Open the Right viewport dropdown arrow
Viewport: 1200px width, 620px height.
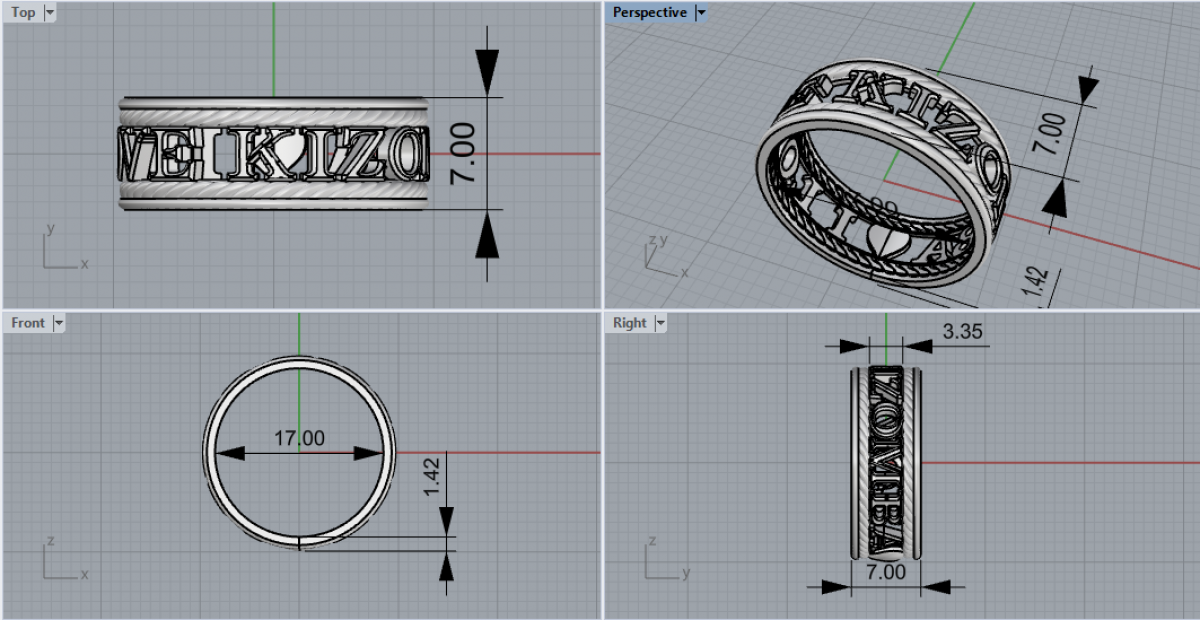(x=659, y=323)
